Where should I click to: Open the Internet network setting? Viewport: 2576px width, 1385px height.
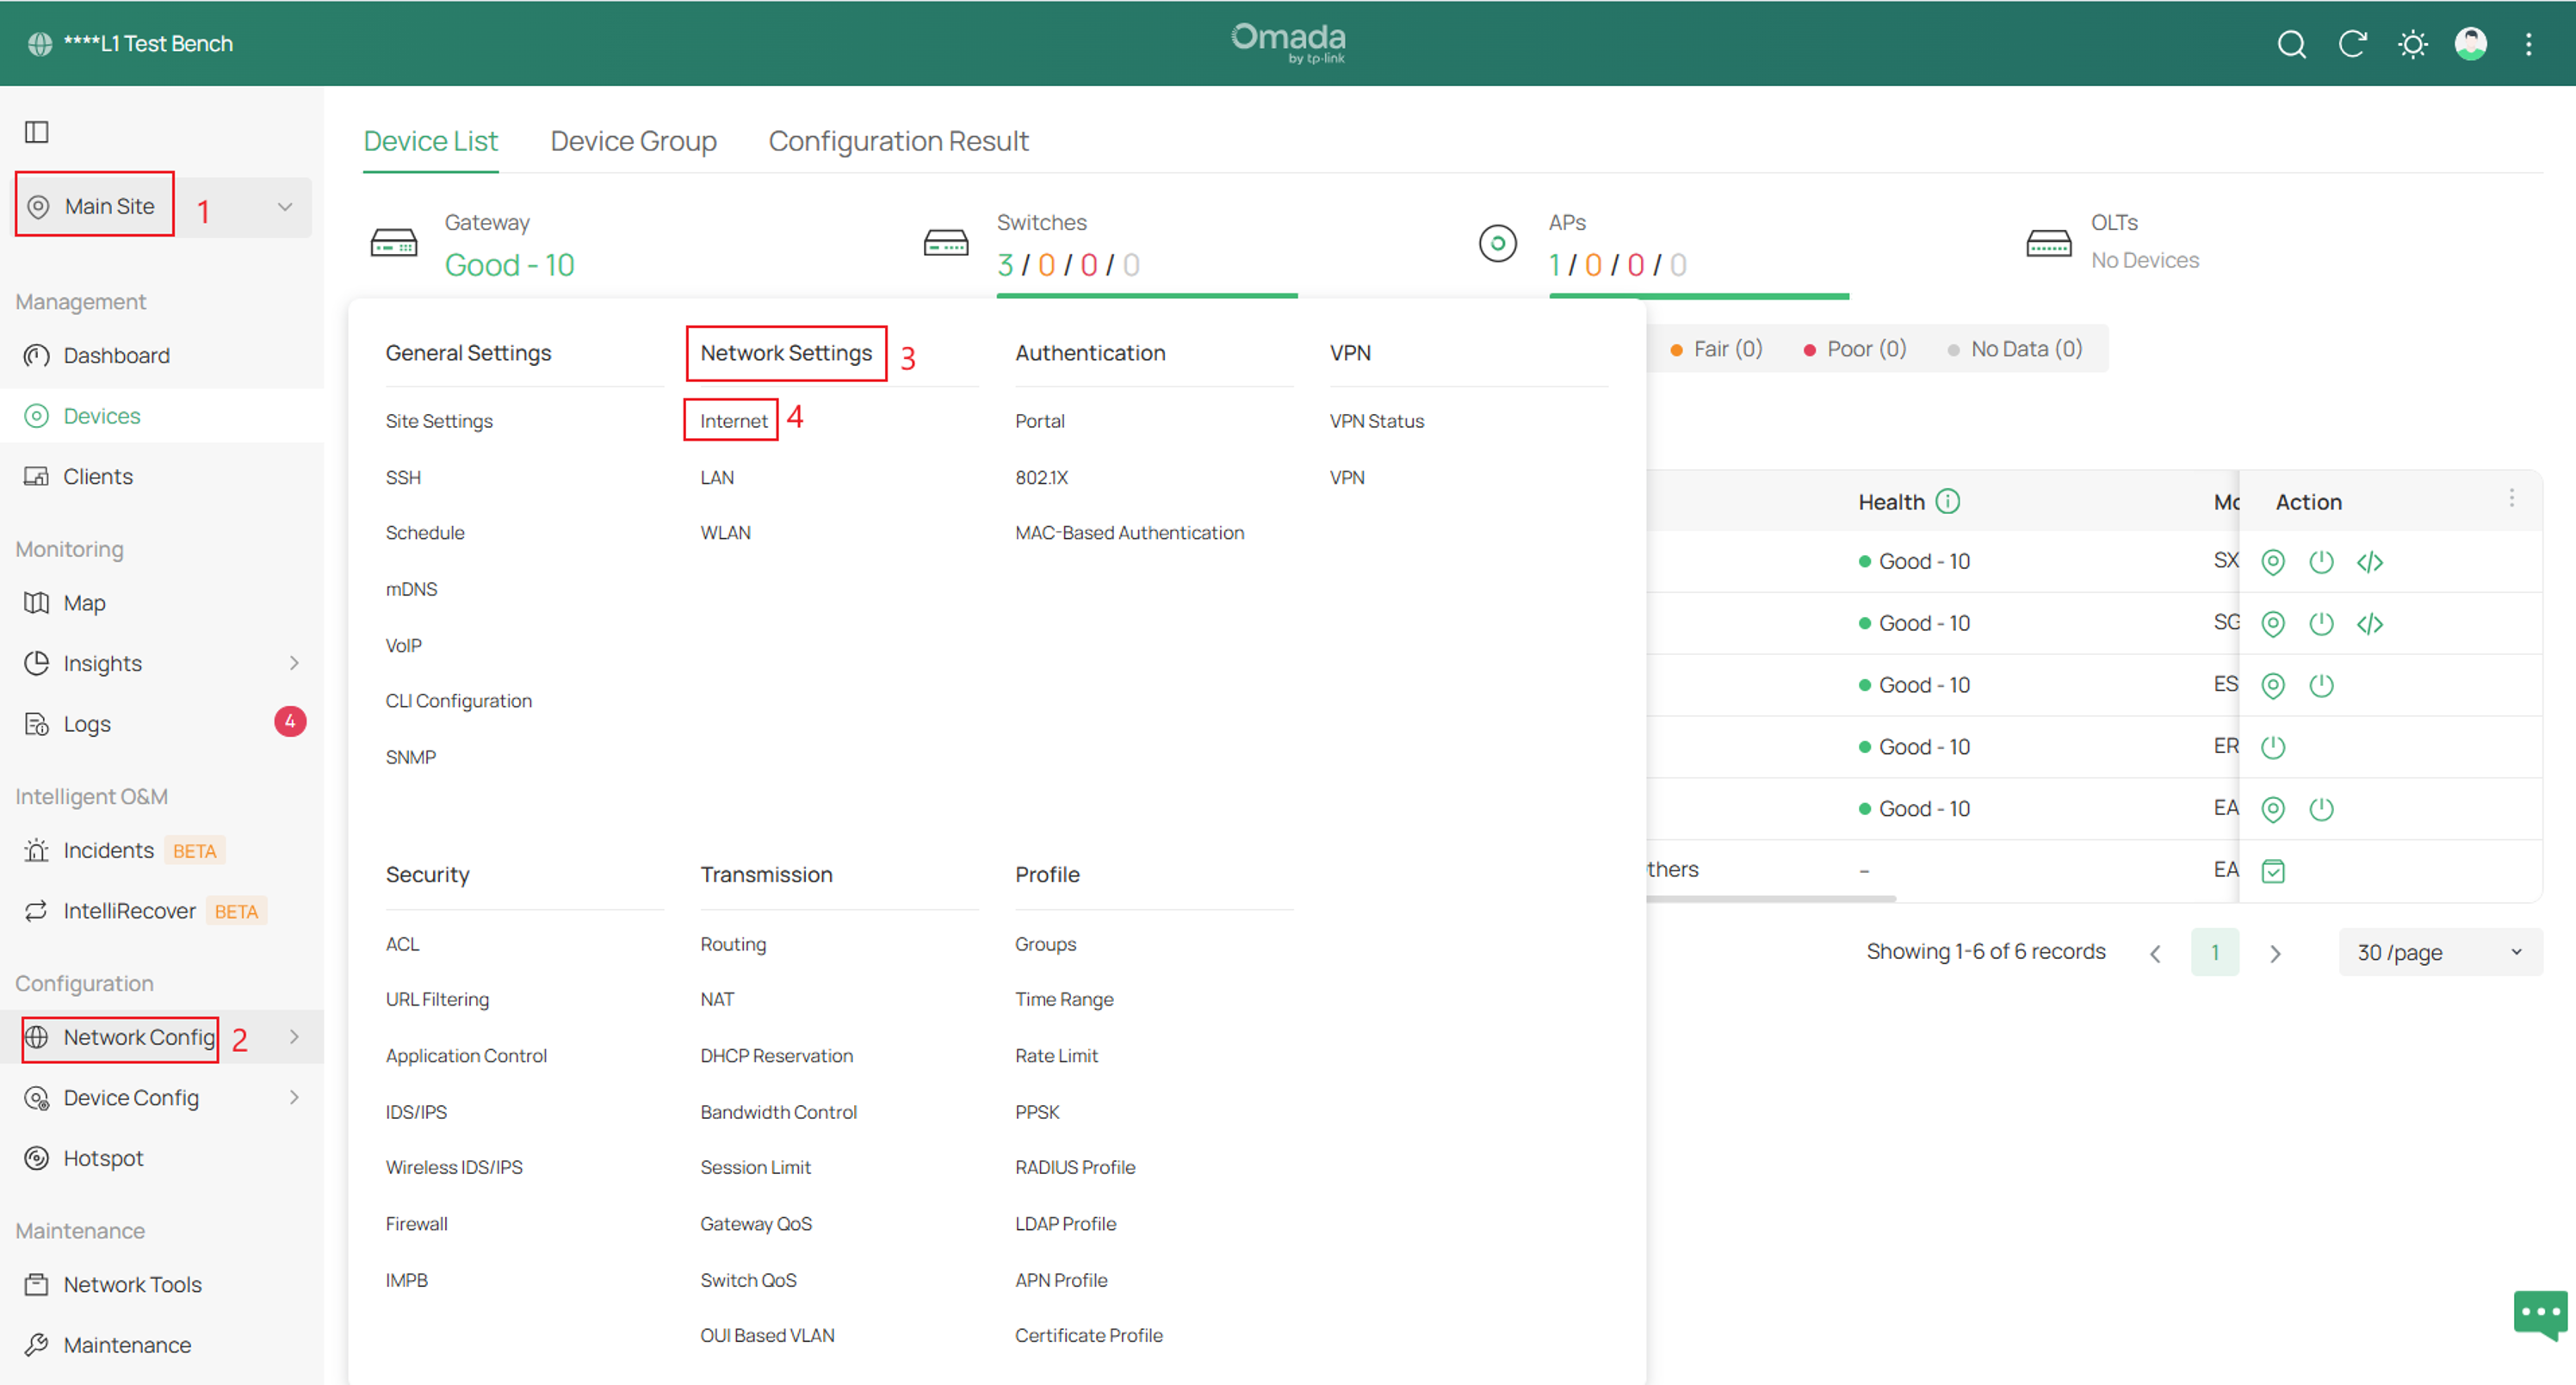click(733, 421)
